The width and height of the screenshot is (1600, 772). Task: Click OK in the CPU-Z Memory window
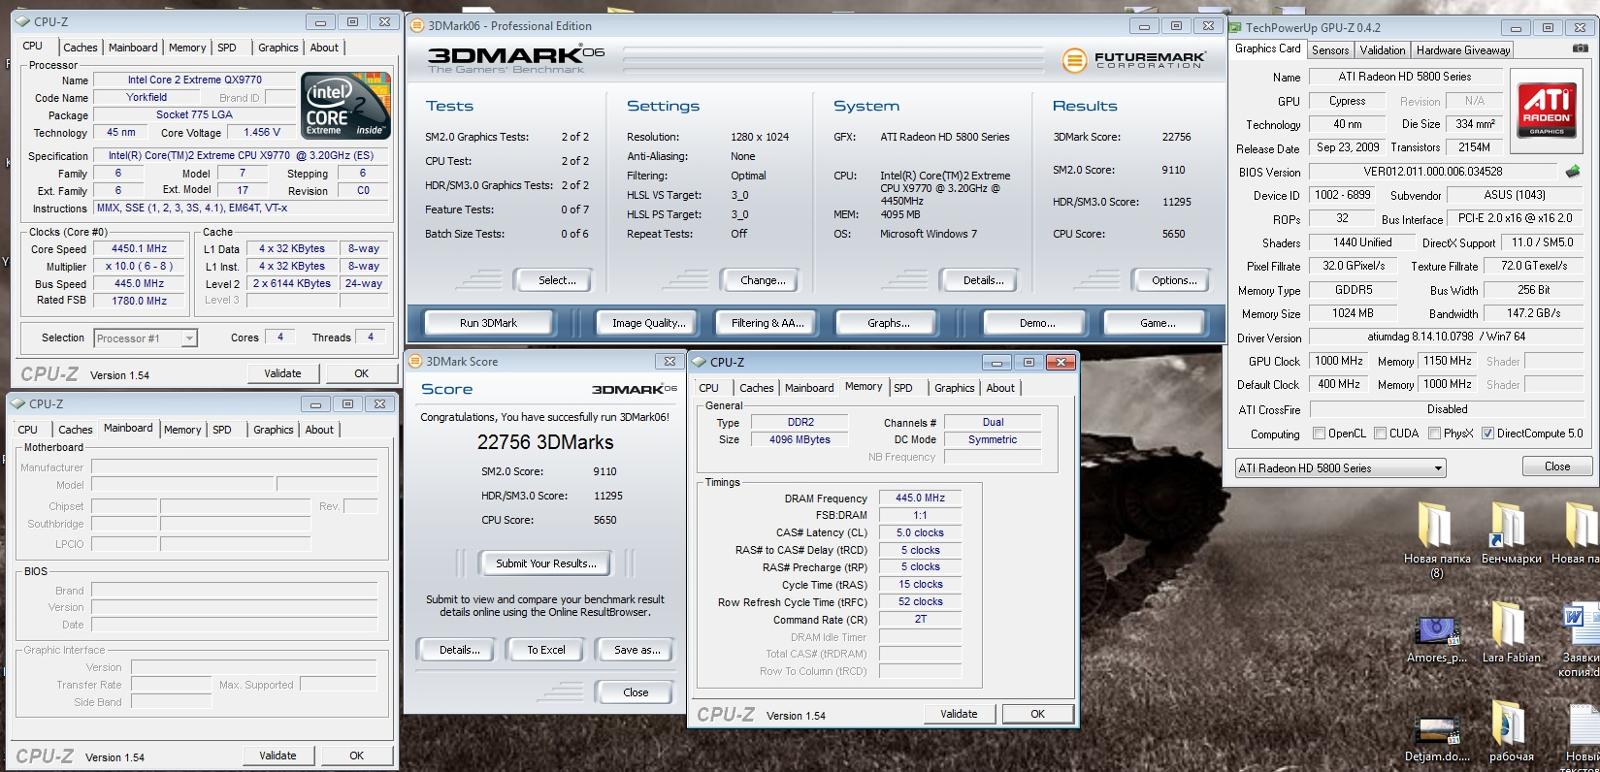pyautogui.click(x=1037, y=714)
